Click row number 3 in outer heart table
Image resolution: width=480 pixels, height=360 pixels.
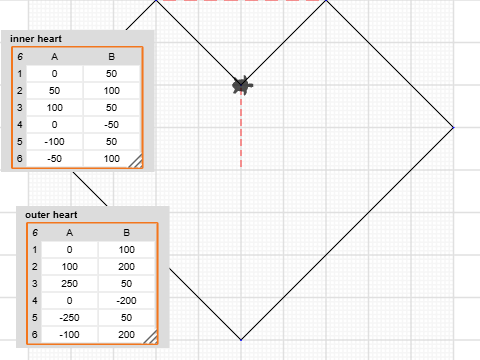click(35, 284)
